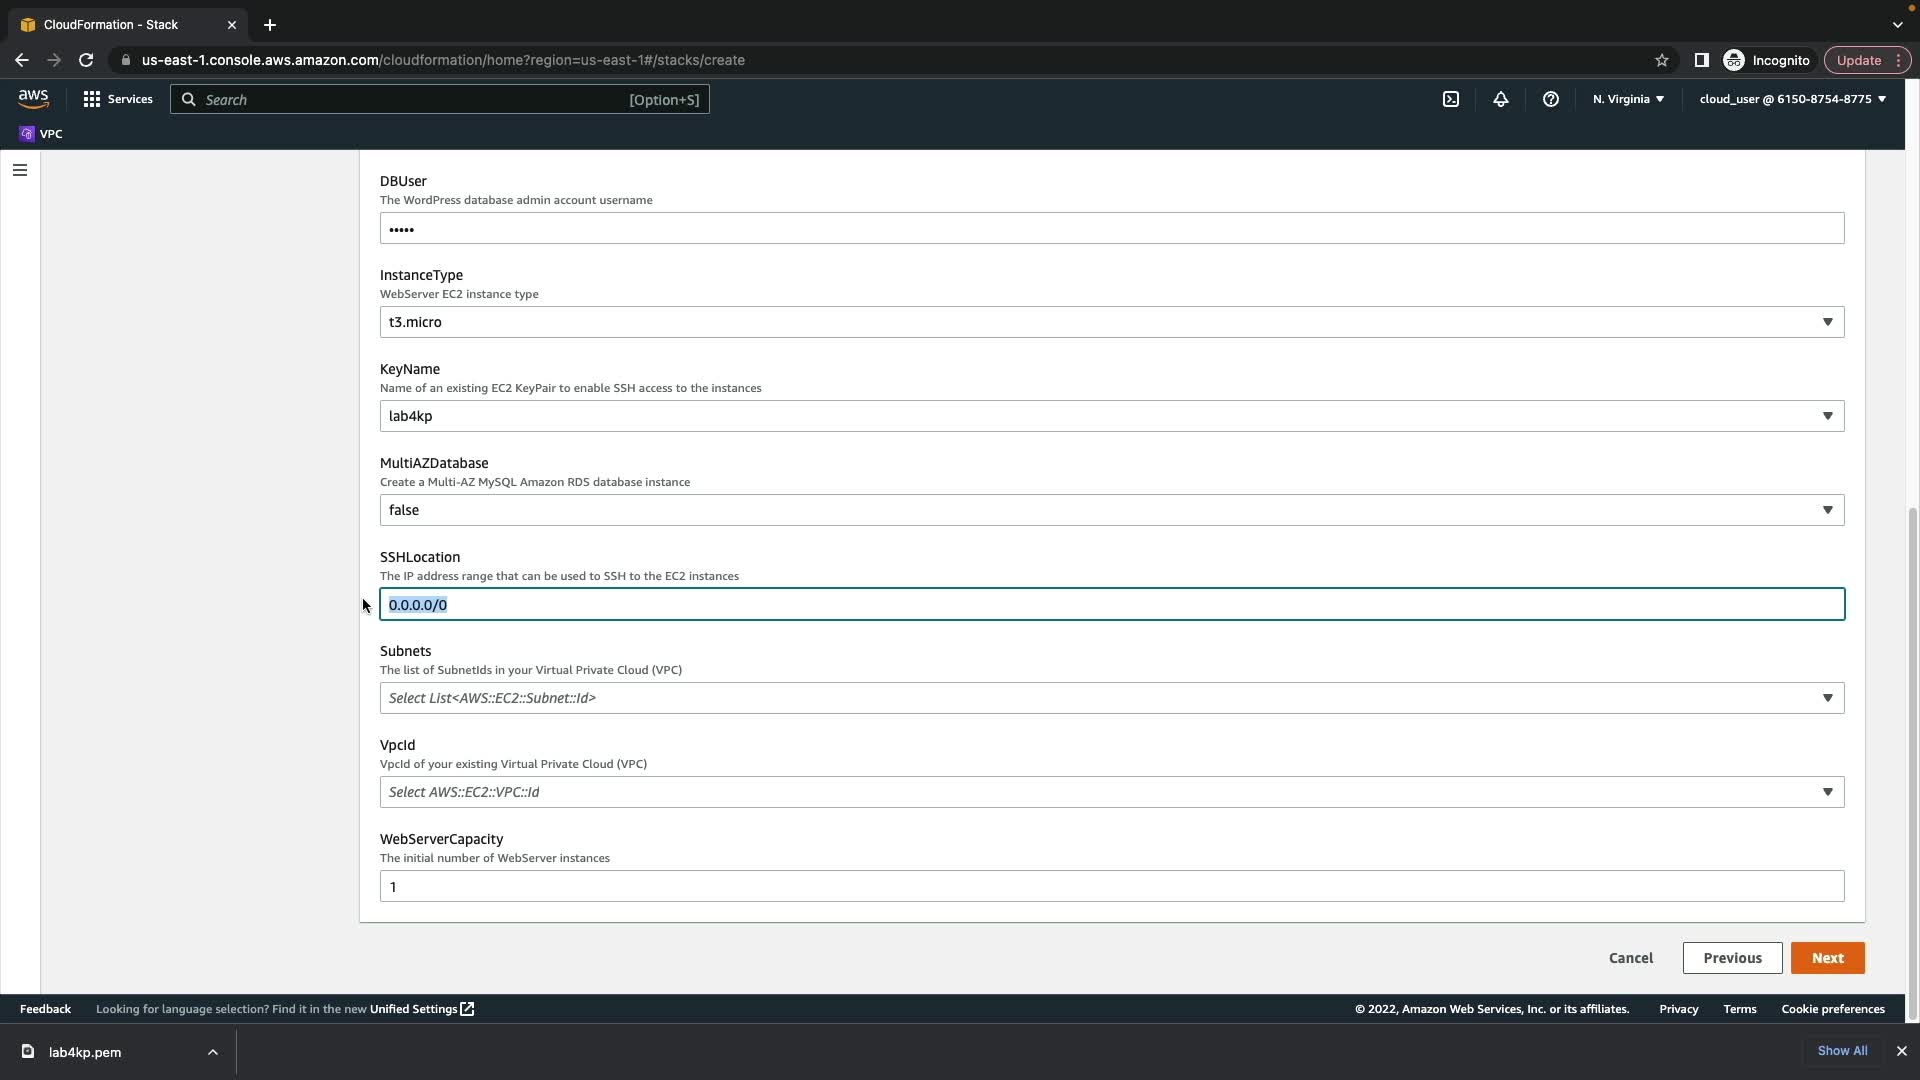This screenshot has height=1080, width=1920.
Task: Expand the left hamburger navigation menu
Action: click(20, 170)
